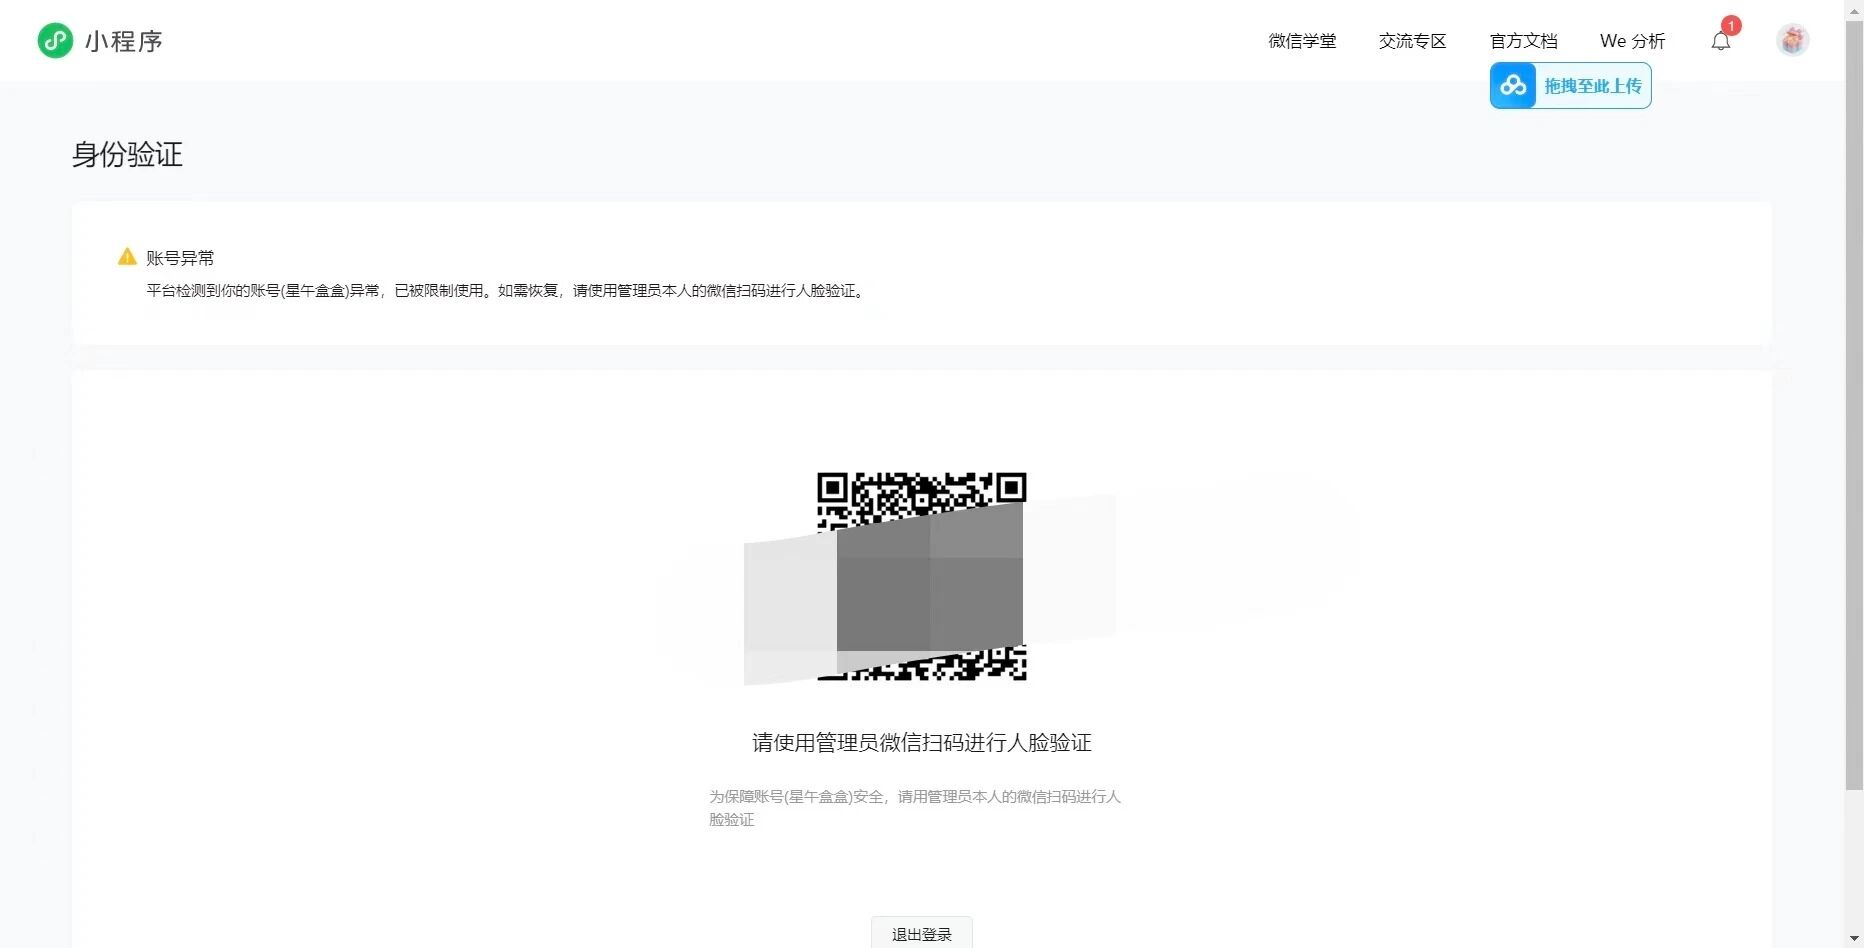Click the gray 为保障账号 security hint text

(x=915, y=808)
